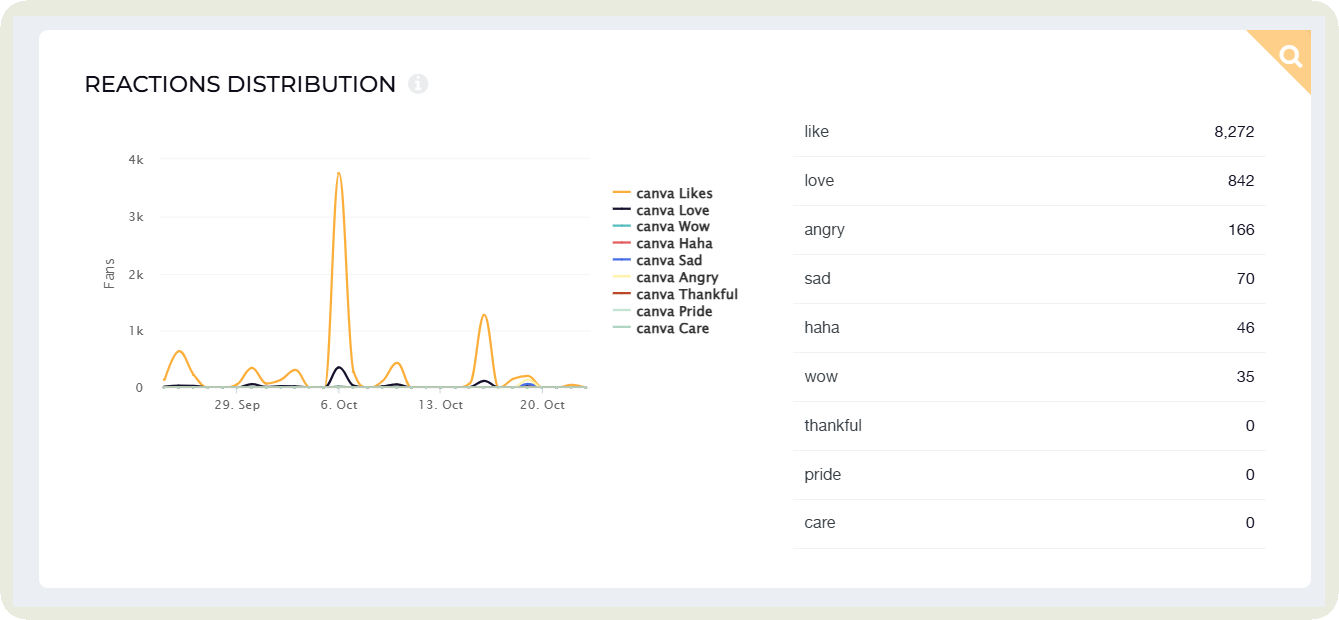Image resolution: width=1339 pixels, height=620 pixels.
Task: Click the canva Wow legend marker
Action: tap(620, 227)
